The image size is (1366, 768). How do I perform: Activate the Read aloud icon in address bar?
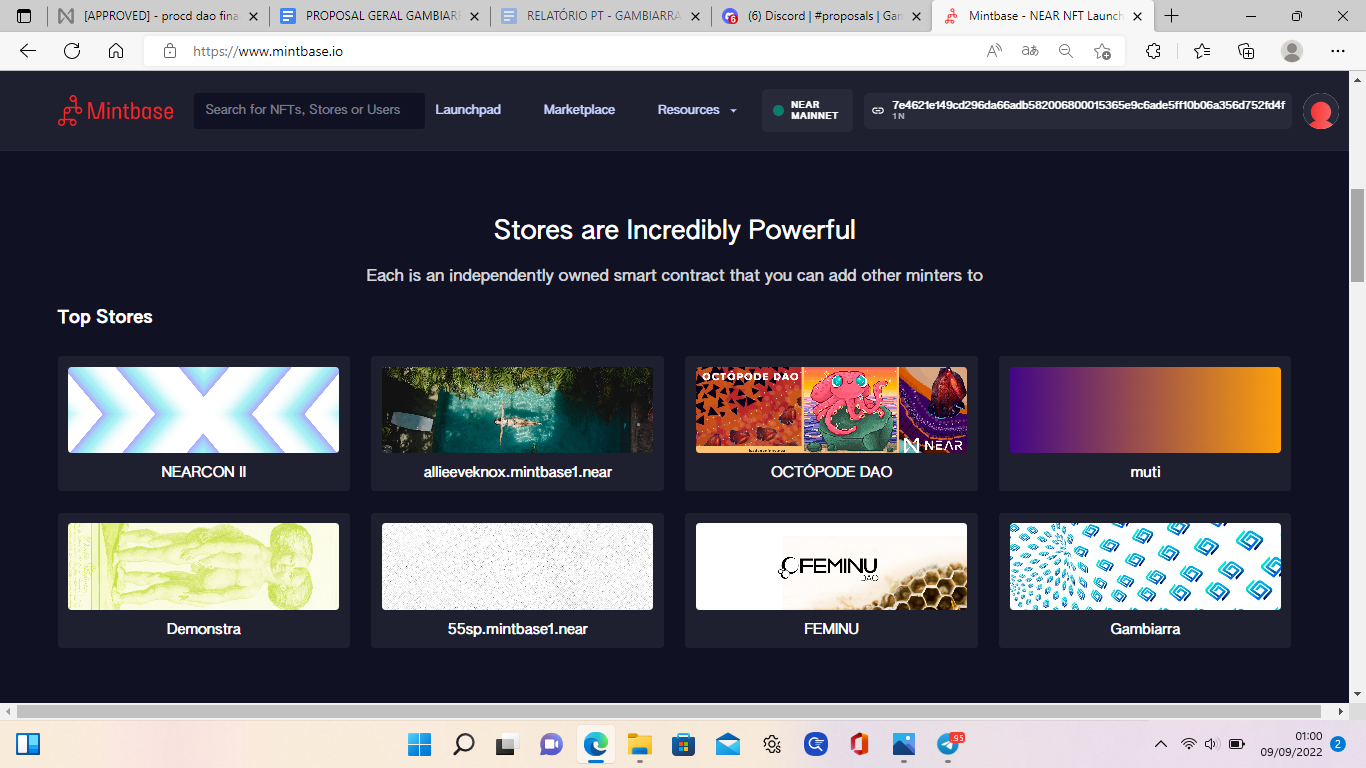pyautogui.click(x=994, y=51)
